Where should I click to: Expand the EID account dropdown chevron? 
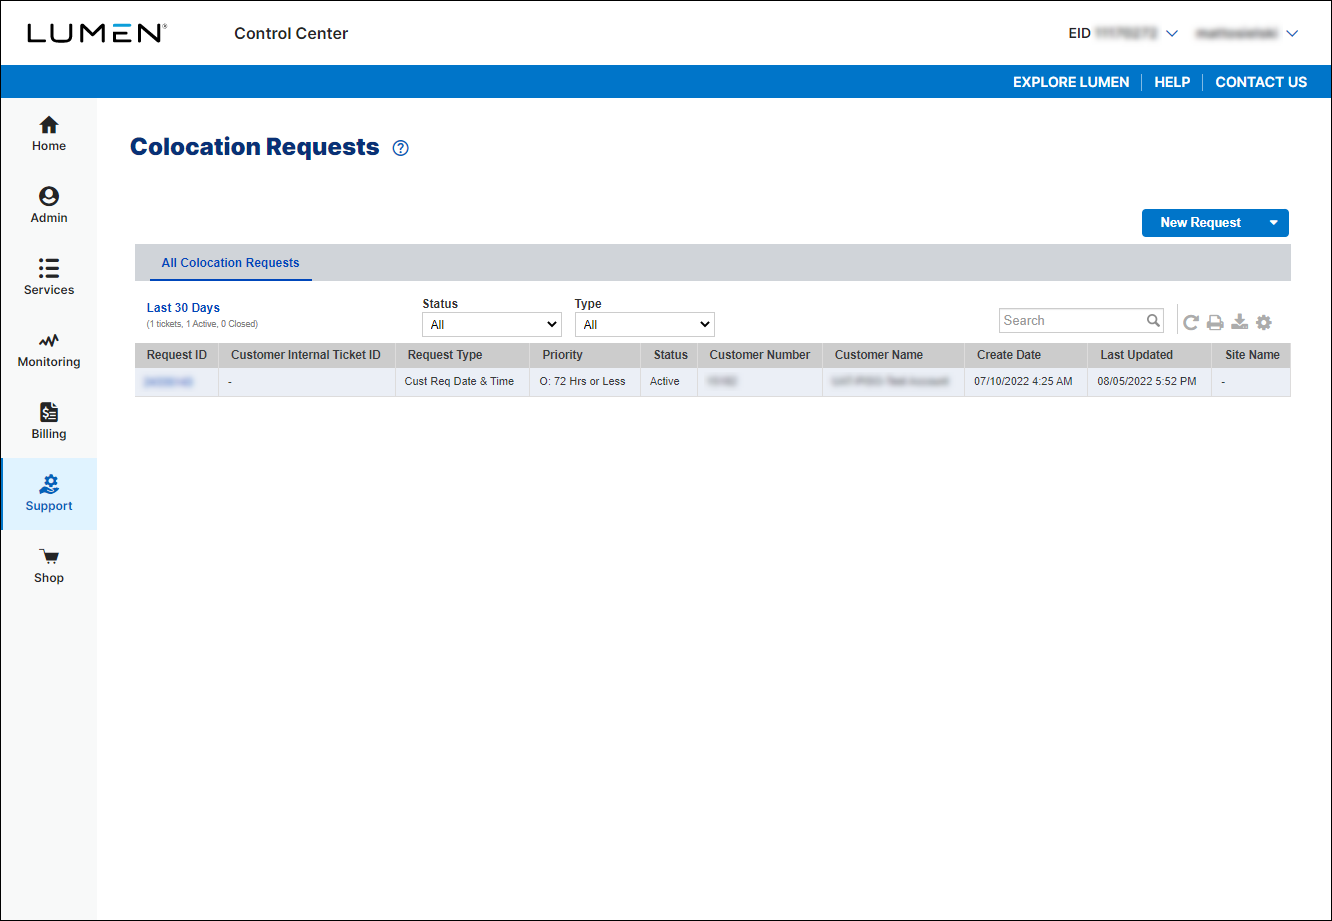click(1172, 33)
